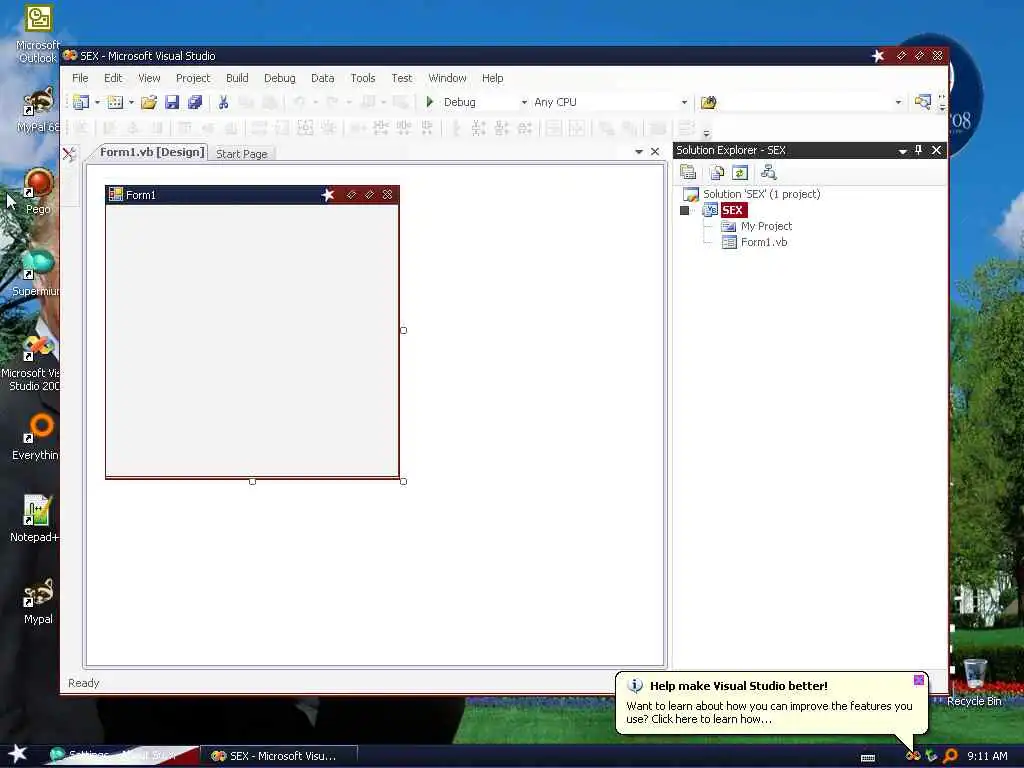This screenshot has height=768, width=1024.
Task: Click the Show All Files icon in Solution Explorer
Action: (x=717, y=172)
